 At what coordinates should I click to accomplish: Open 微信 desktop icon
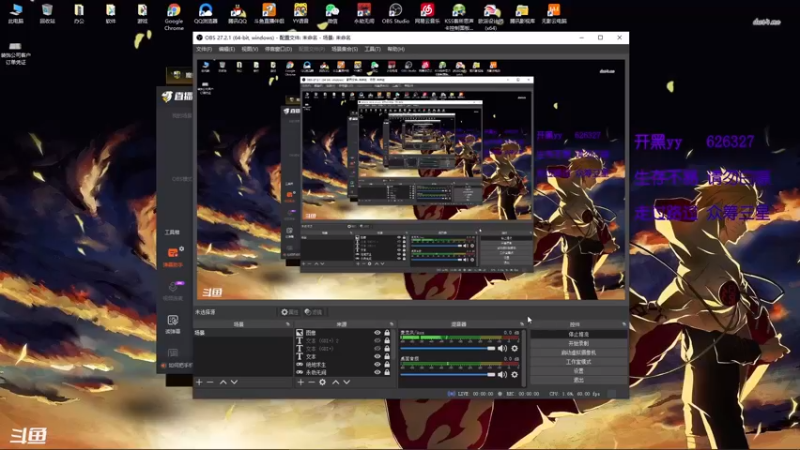point(332,14)
